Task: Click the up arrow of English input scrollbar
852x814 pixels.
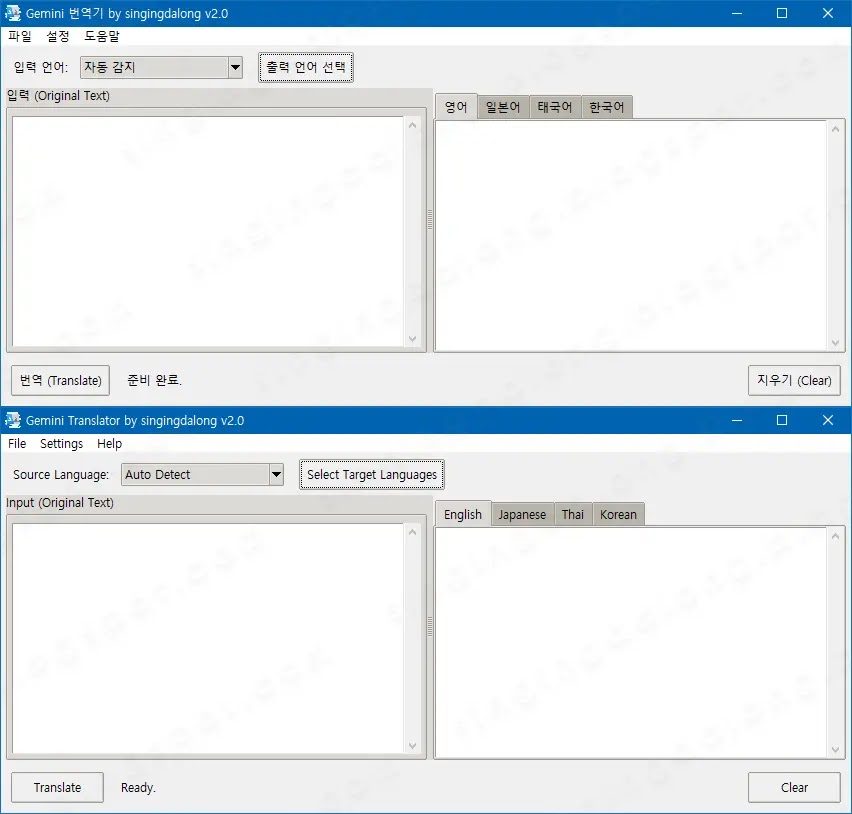Action: (x=412, y=533)
